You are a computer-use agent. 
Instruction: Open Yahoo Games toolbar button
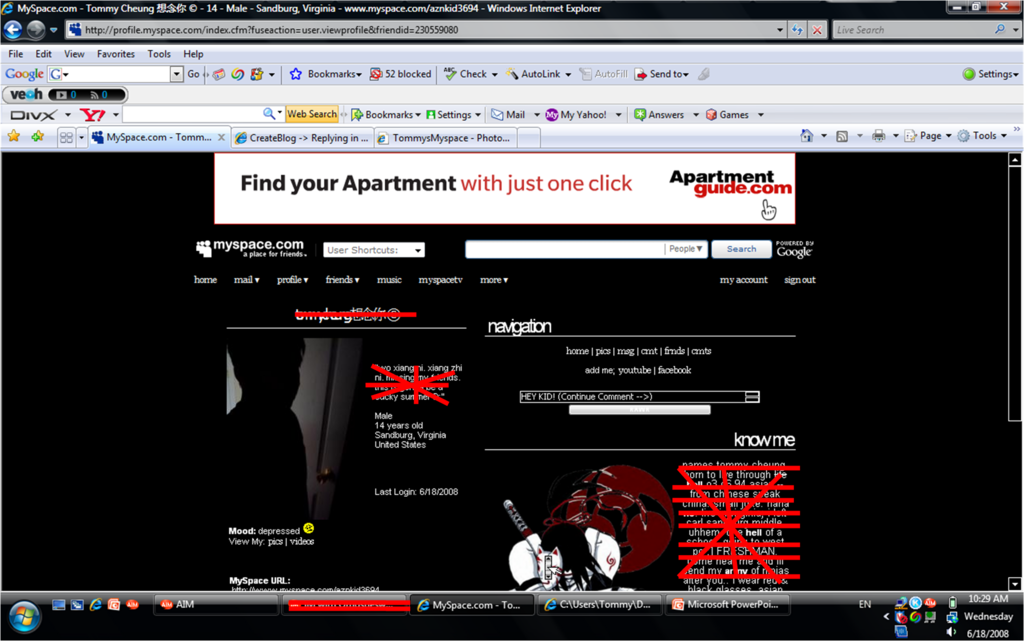[727, 115]
